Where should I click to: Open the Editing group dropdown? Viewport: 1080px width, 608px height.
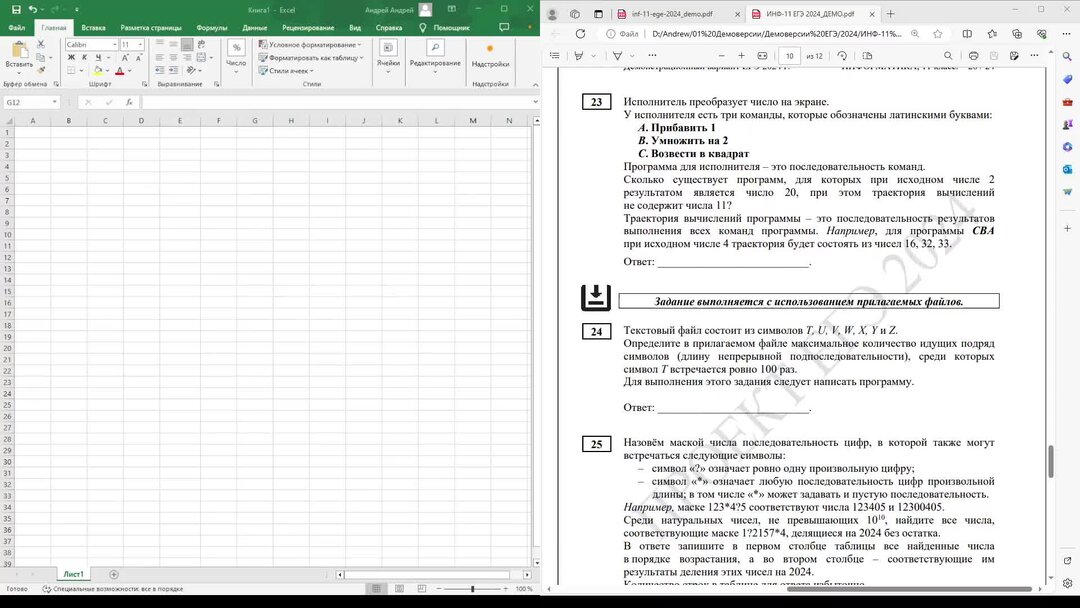435,56
